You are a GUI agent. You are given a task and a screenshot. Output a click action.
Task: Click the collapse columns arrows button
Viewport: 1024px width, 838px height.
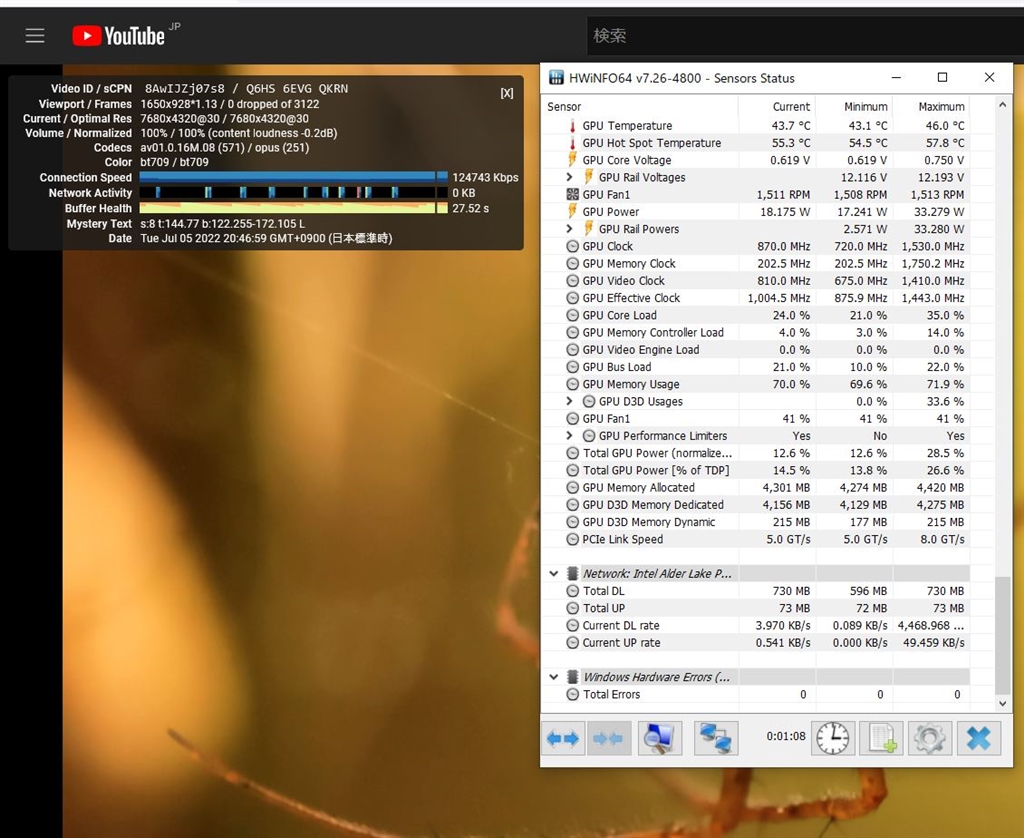(609, 738)
